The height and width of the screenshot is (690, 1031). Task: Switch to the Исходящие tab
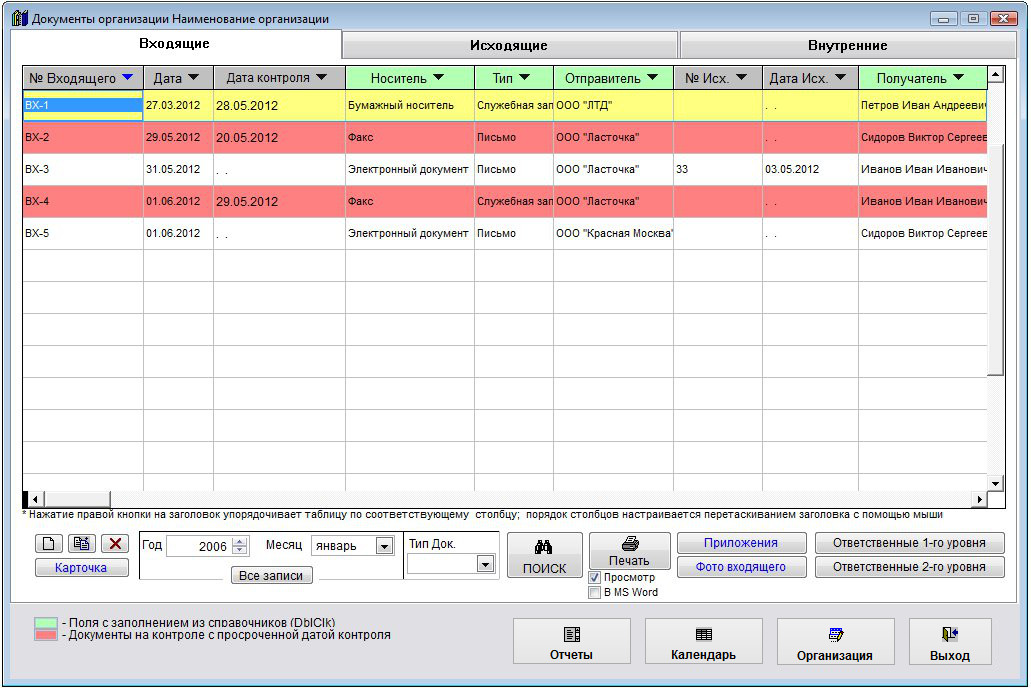click(x=509, y=46)
